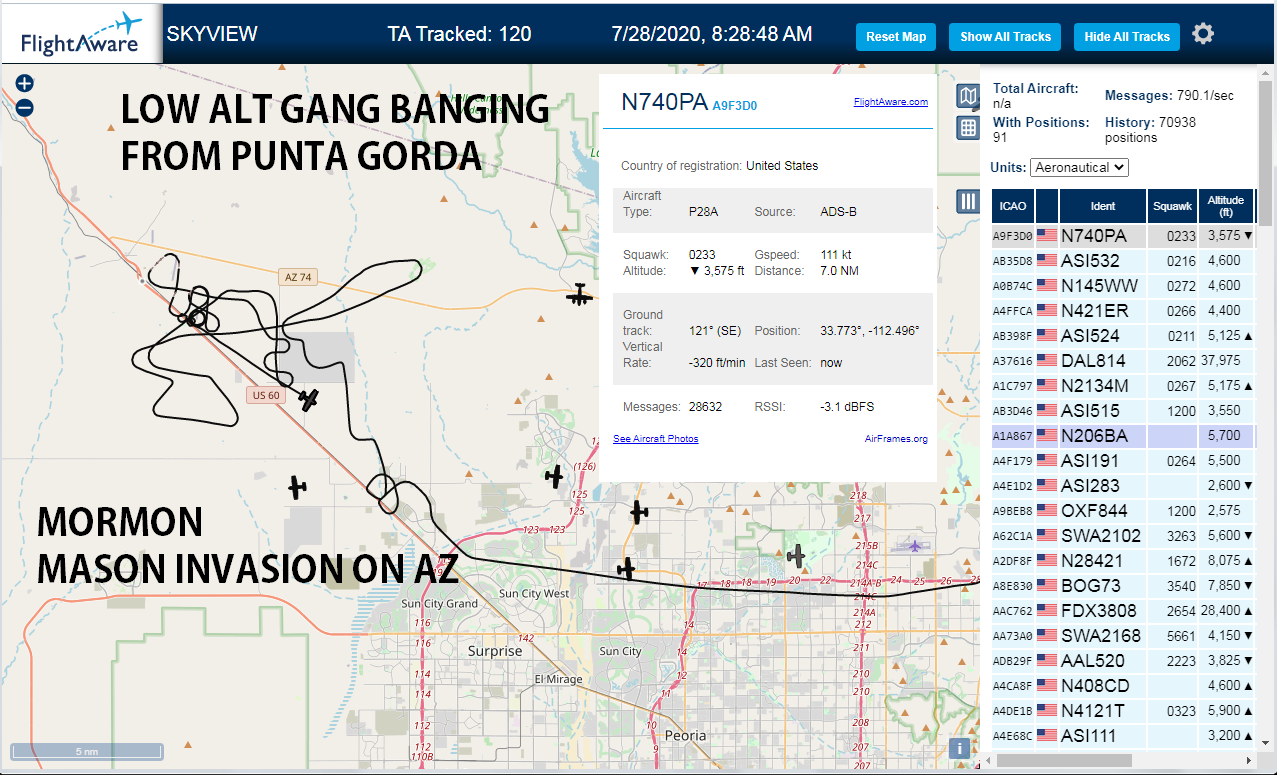
Task: Toggle the grid view icon
Action: click(967, 127)
